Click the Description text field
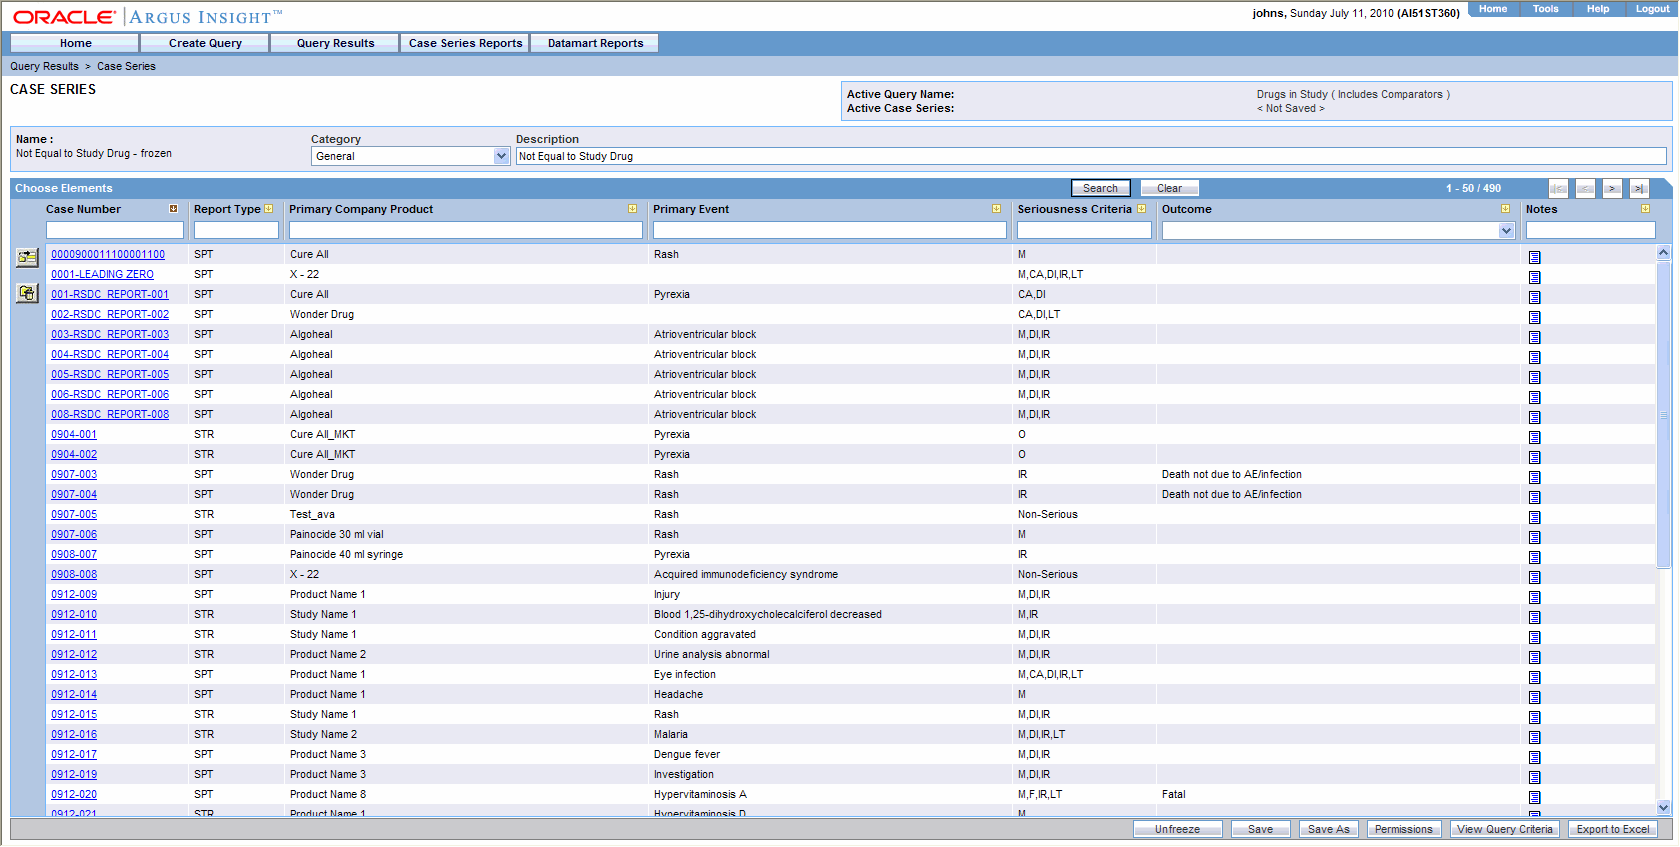 pyautogui.click(x=1091, y=156)
